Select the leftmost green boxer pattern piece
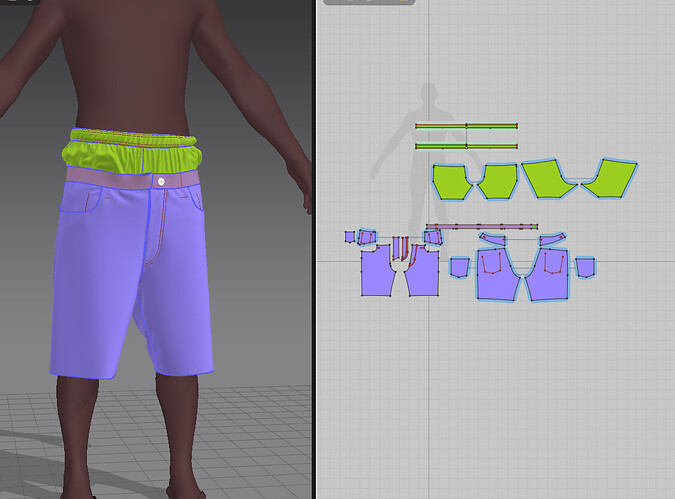675x499 pixels. click(x=452, y=183)
